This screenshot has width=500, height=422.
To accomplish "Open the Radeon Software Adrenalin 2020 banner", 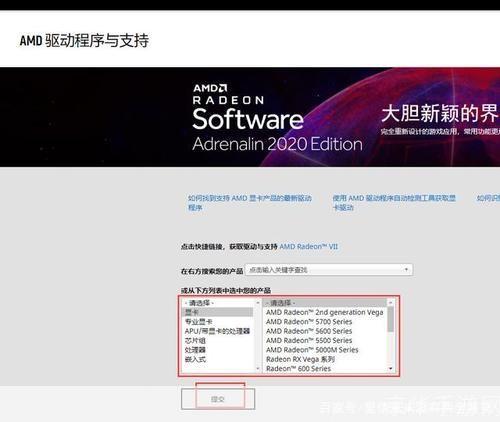I will tap(250, 117).
